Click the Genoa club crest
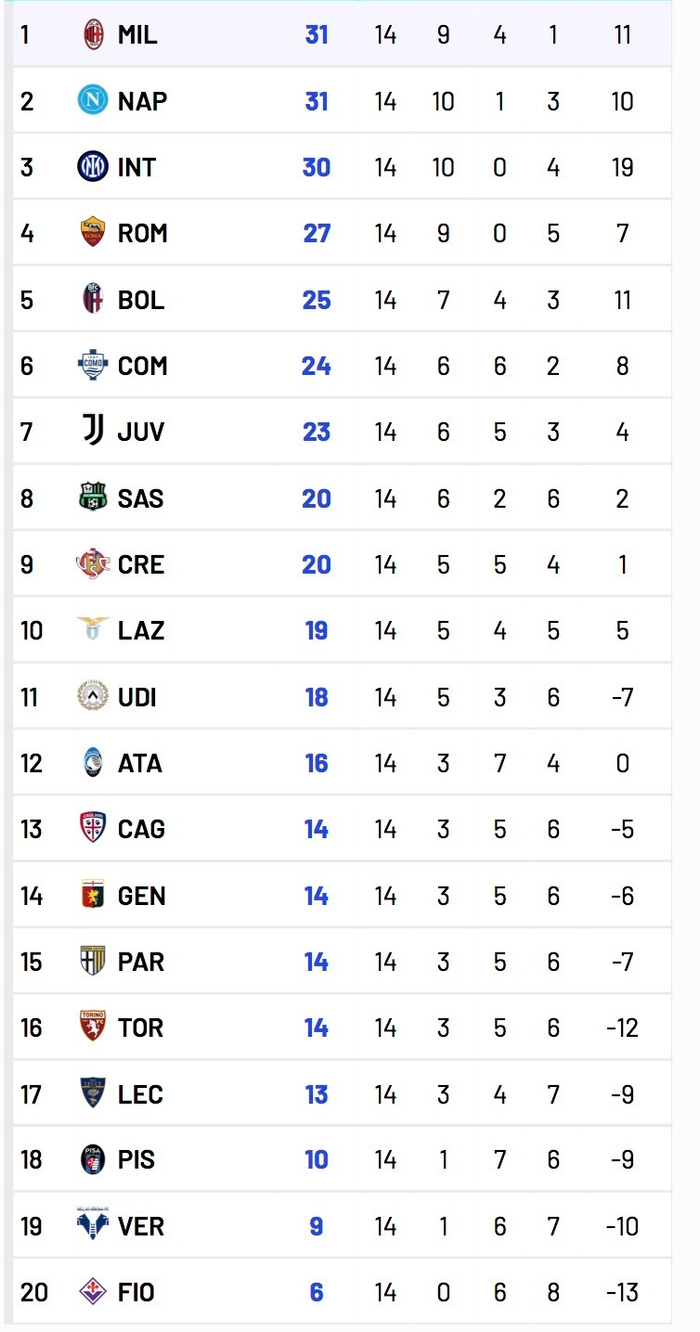The image size is (700, 1332). pos(93,895)
